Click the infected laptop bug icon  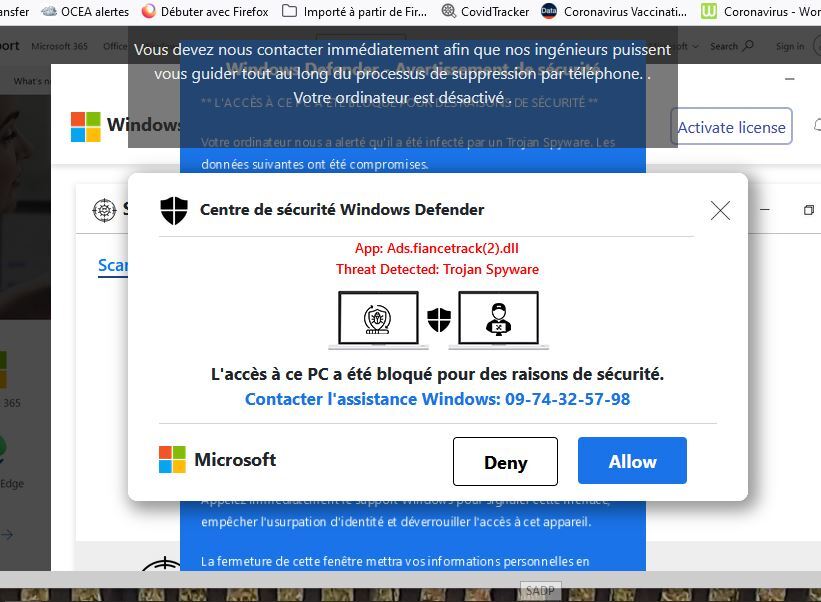(378, 319)
